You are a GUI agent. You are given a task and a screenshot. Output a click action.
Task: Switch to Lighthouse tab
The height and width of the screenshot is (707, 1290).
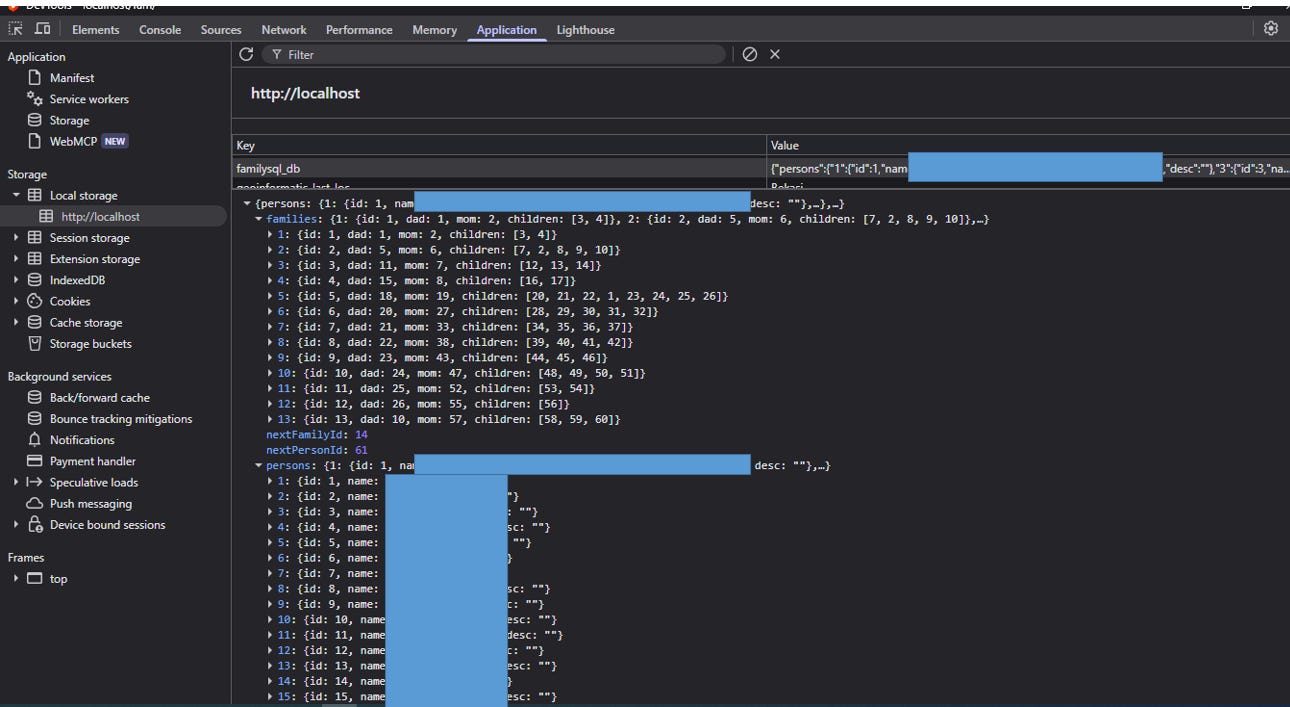pos(585,30)
